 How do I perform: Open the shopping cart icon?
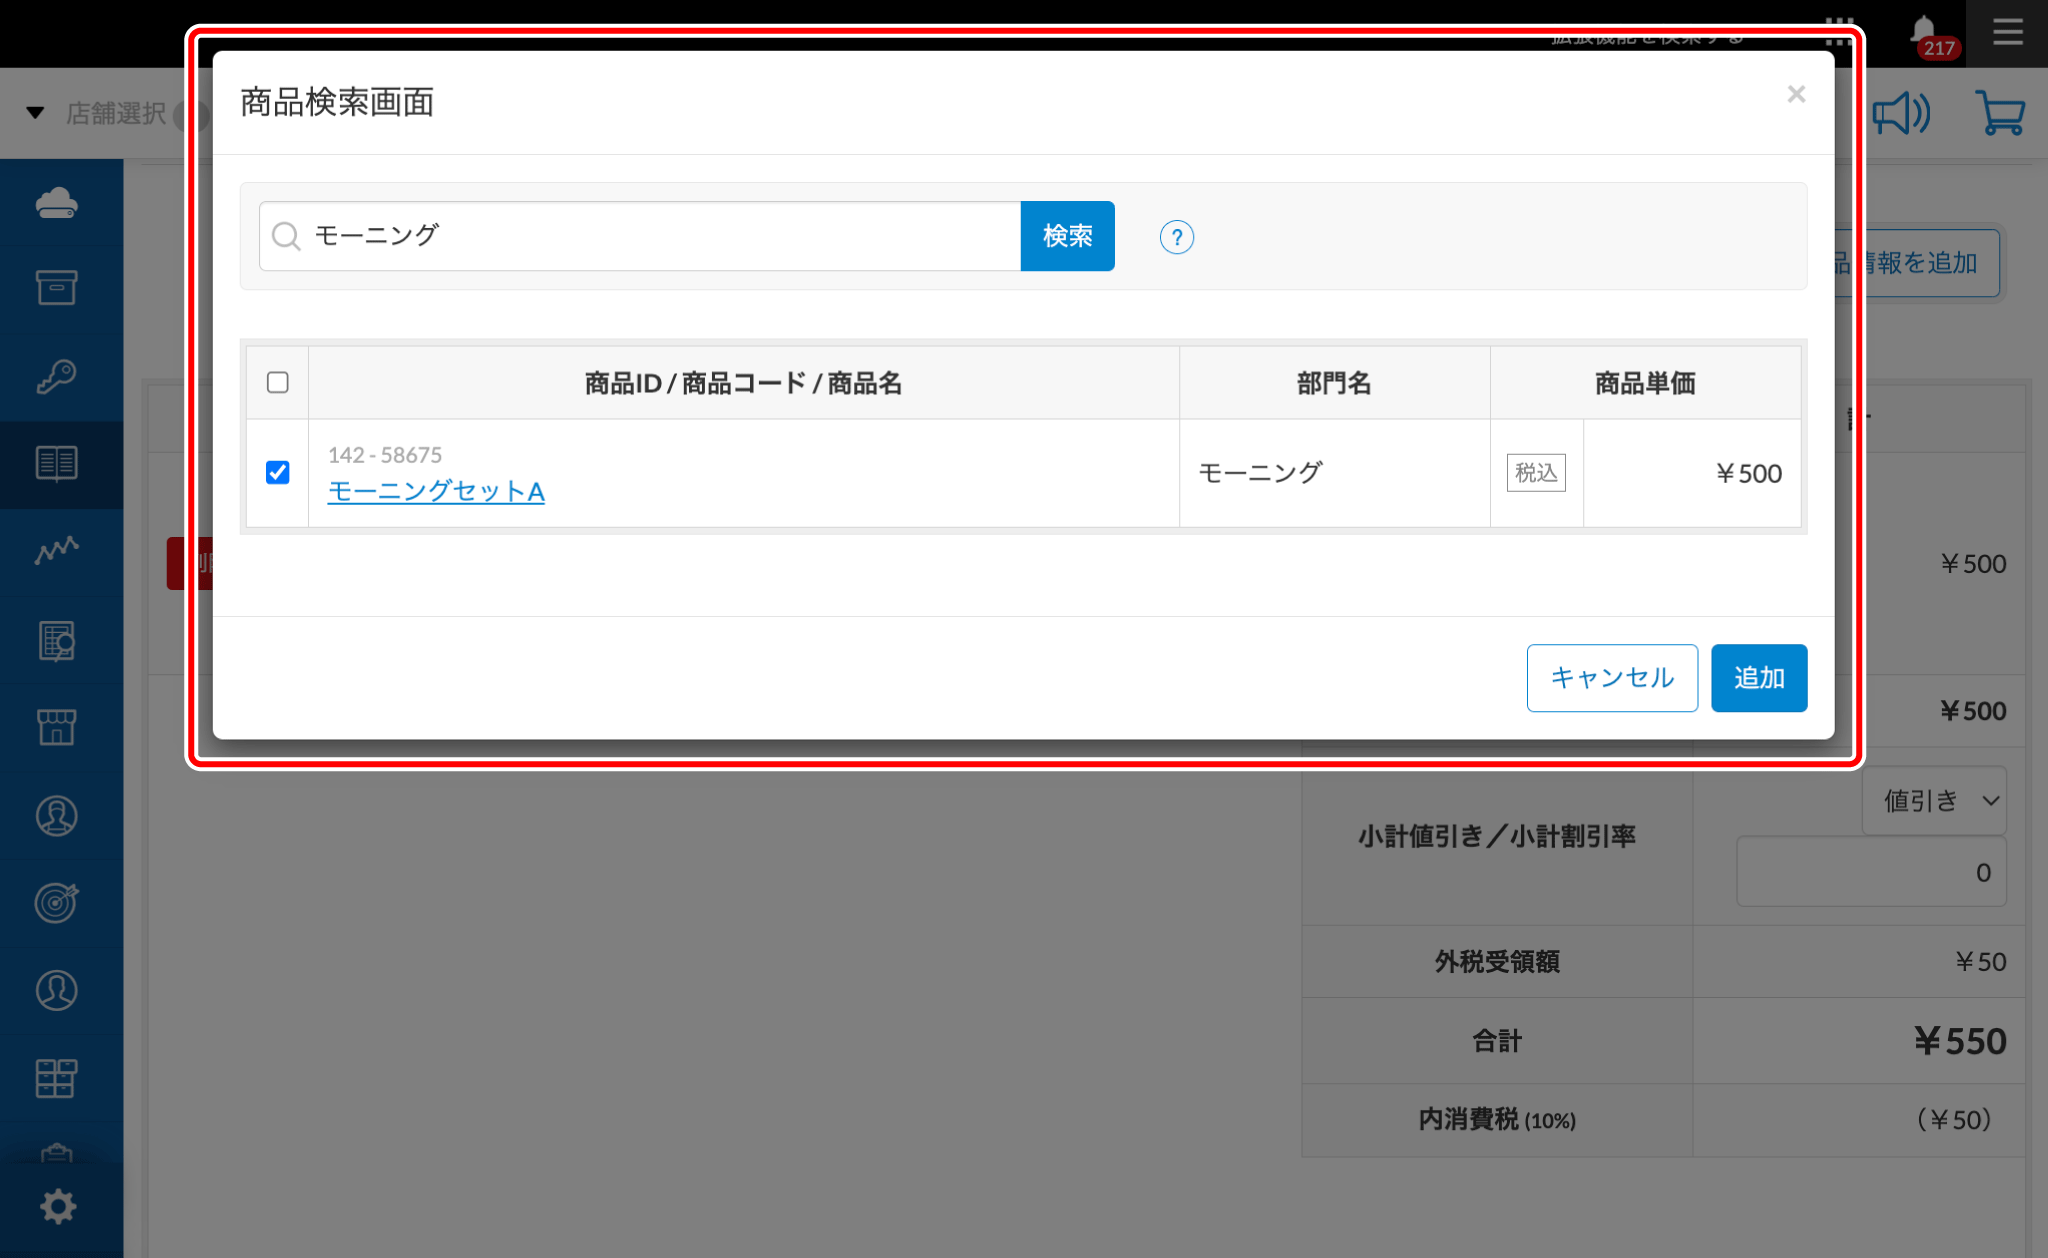coord(2000,113)
